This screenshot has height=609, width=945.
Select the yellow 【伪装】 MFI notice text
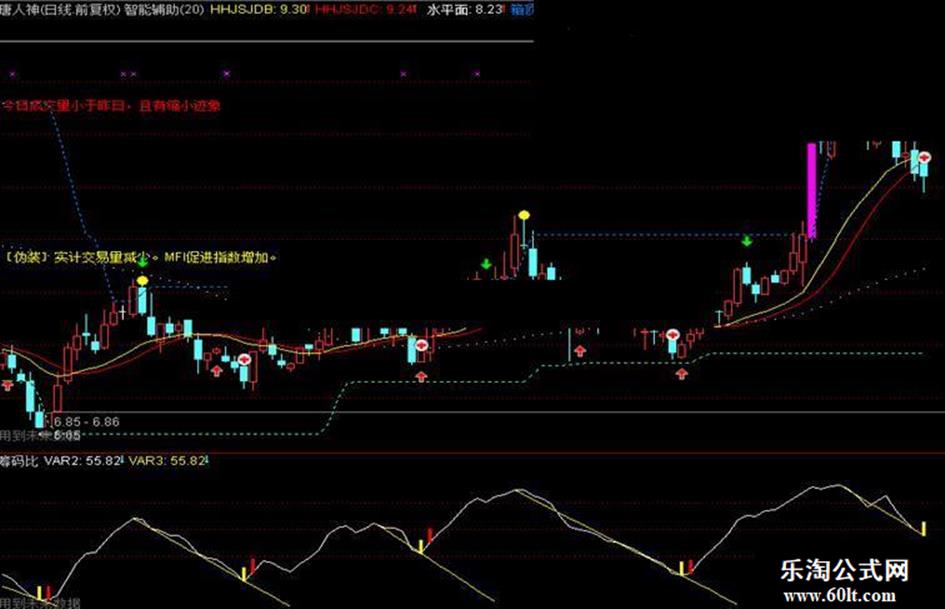(142, 257)
